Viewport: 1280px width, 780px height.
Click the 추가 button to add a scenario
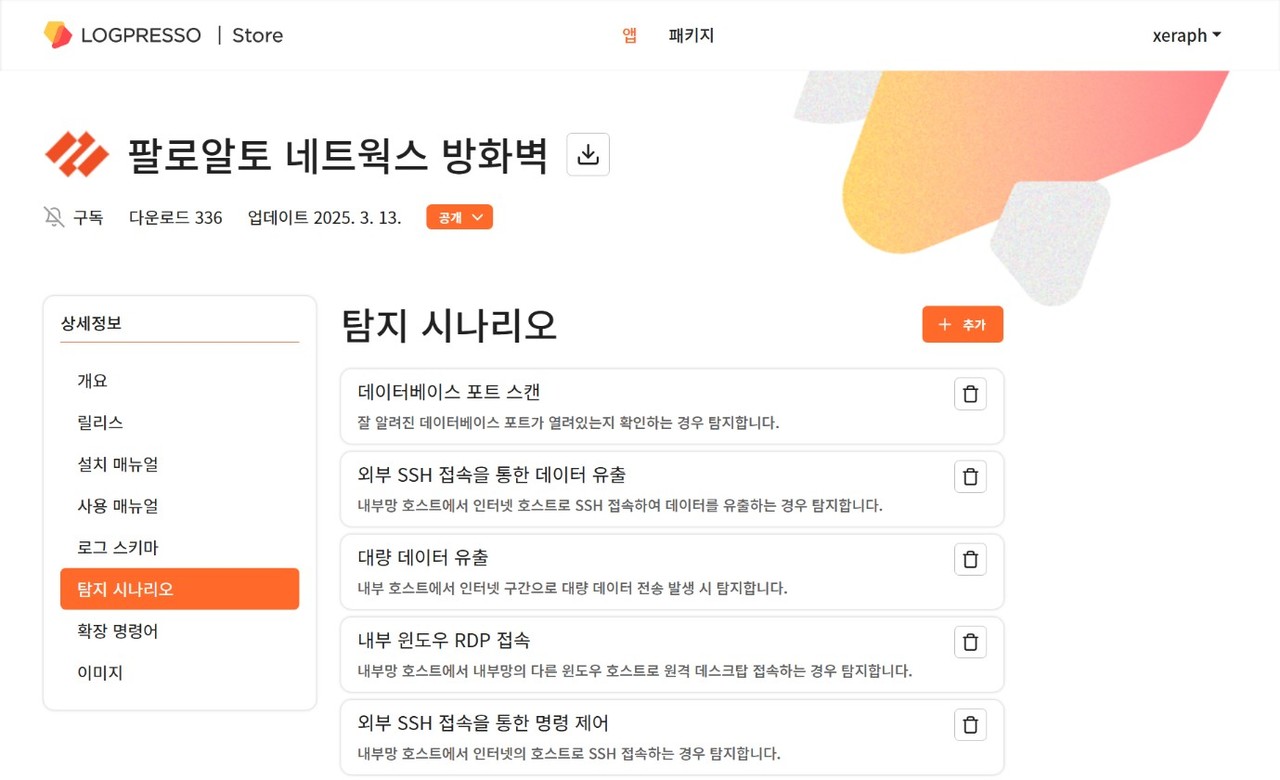(x=961, y=324)
